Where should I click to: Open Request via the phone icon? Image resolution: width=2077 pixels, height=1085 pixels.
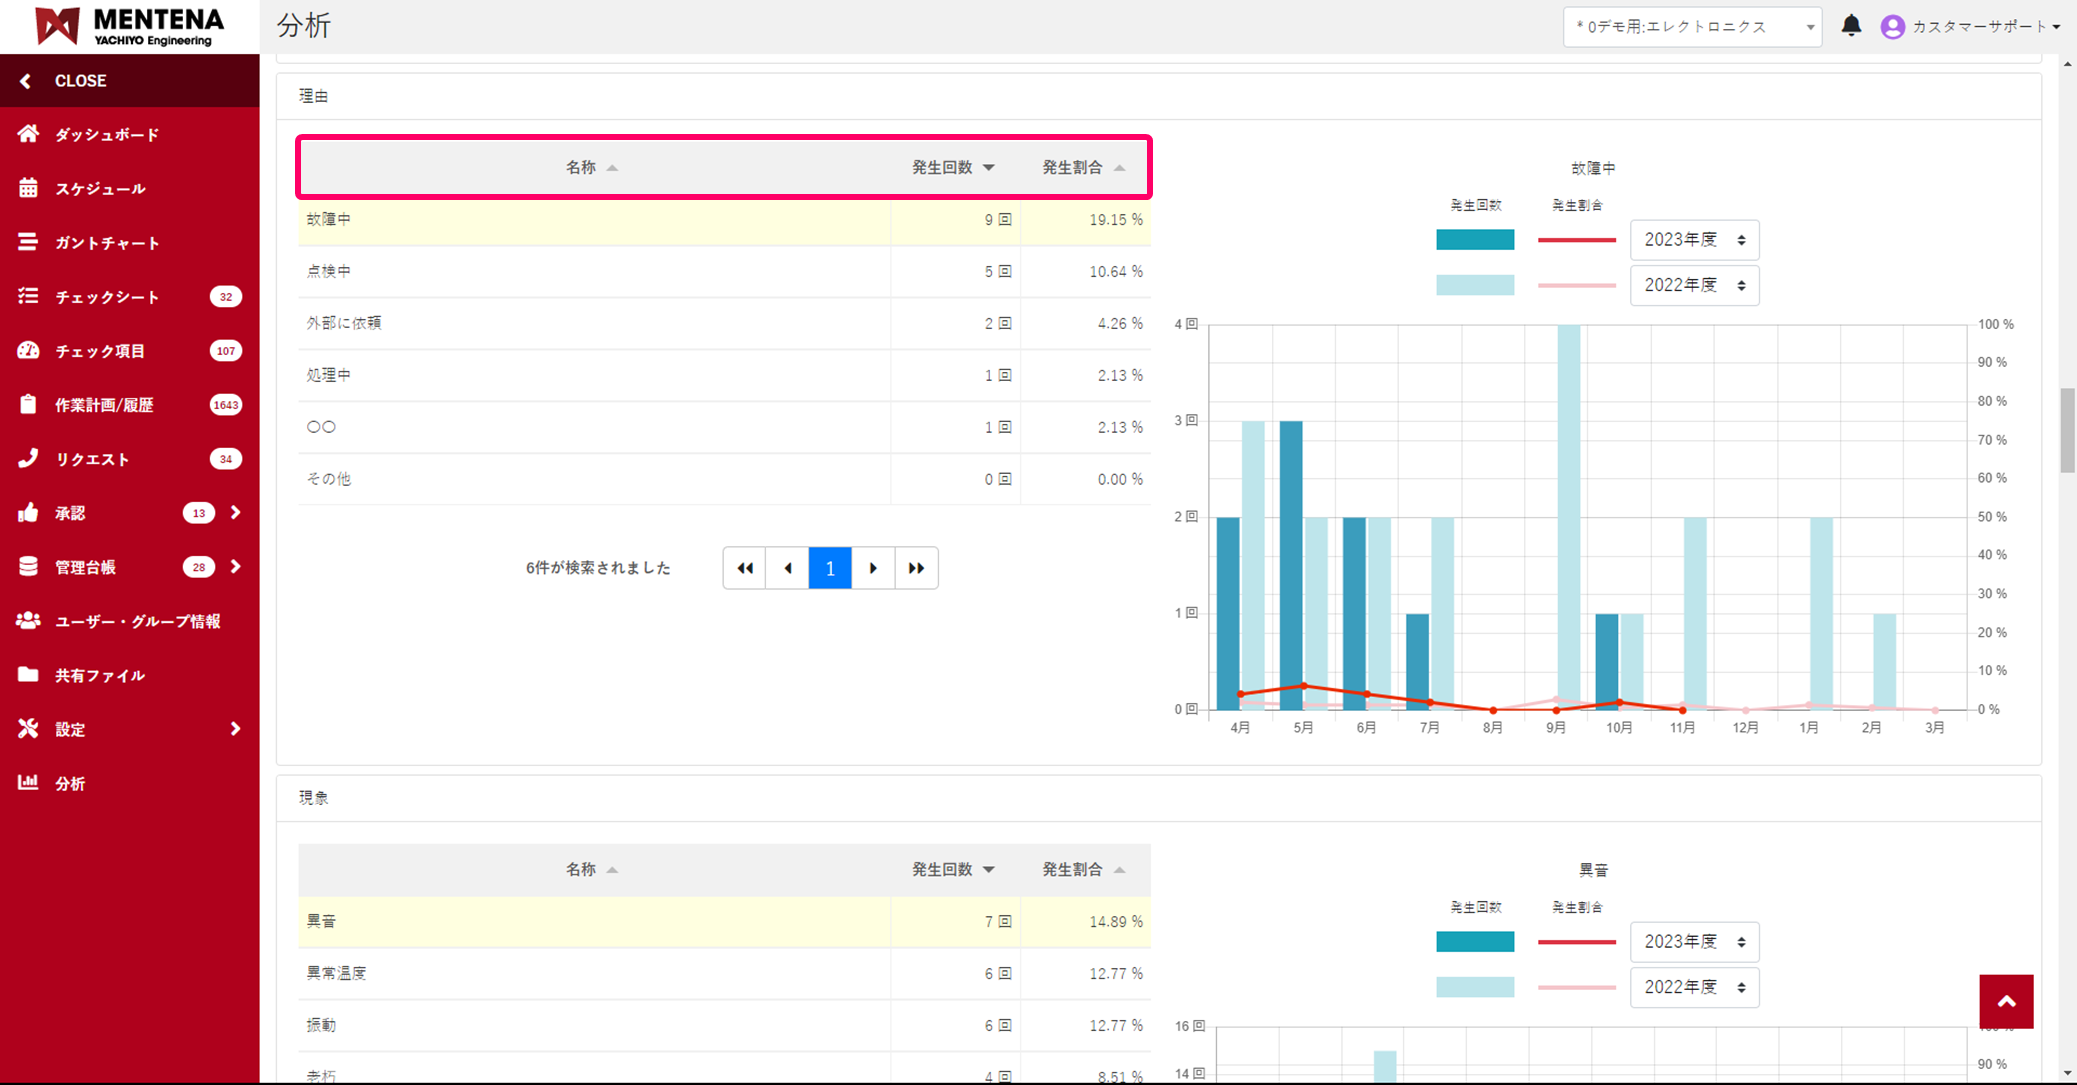(28, 458)
